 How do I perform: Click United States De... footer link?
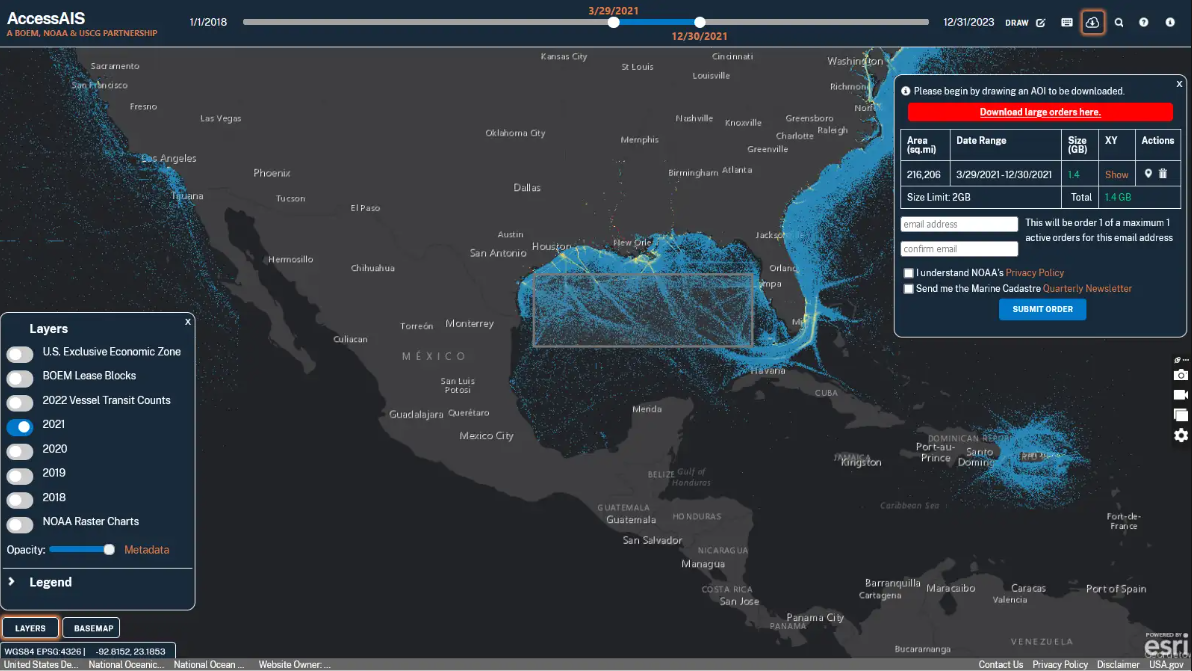pyautogui.click(x=41, y=665)
